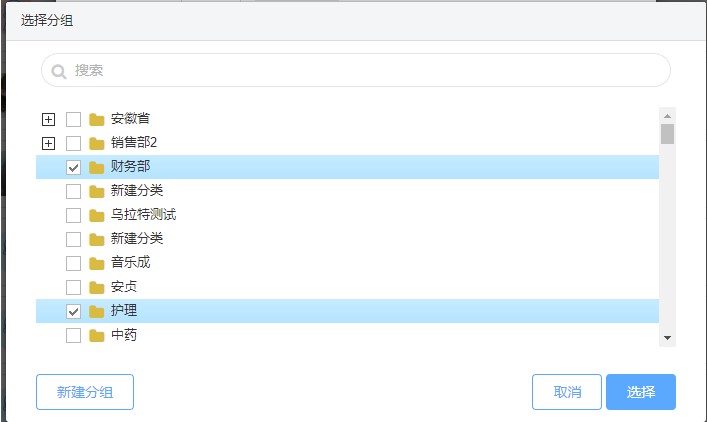Click the folder icon next to 安贞
Viewport: 707px width, 422px height.
point(97,287)
